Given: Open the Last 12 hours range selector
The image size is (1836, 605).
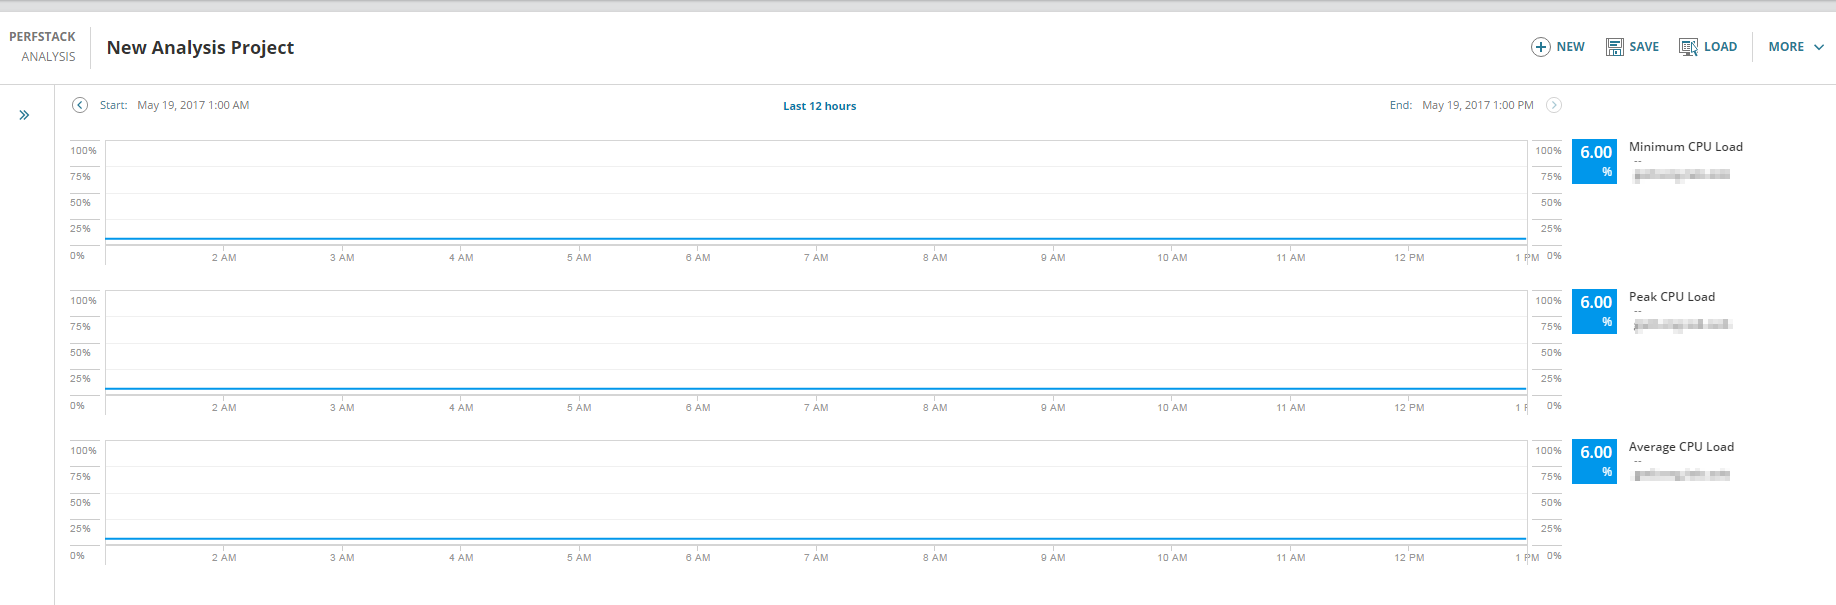Looking at the screenshot, I should tap(819, 106).
